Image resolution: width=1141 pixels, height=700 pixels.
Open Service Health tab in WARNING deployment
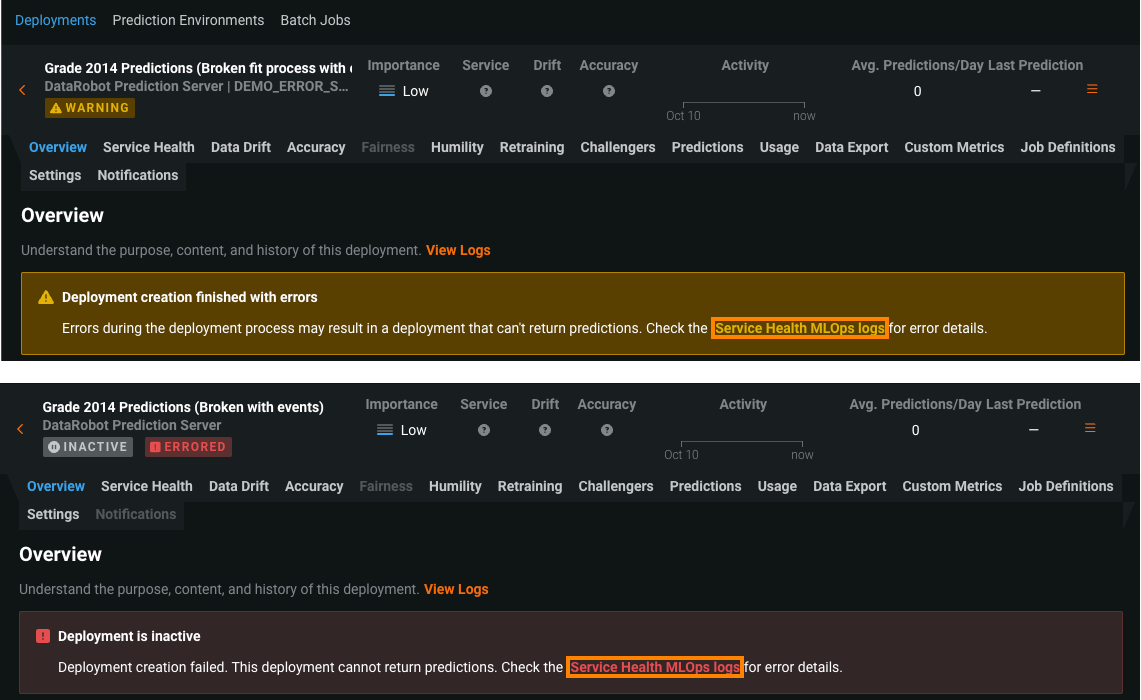point(149,147)
